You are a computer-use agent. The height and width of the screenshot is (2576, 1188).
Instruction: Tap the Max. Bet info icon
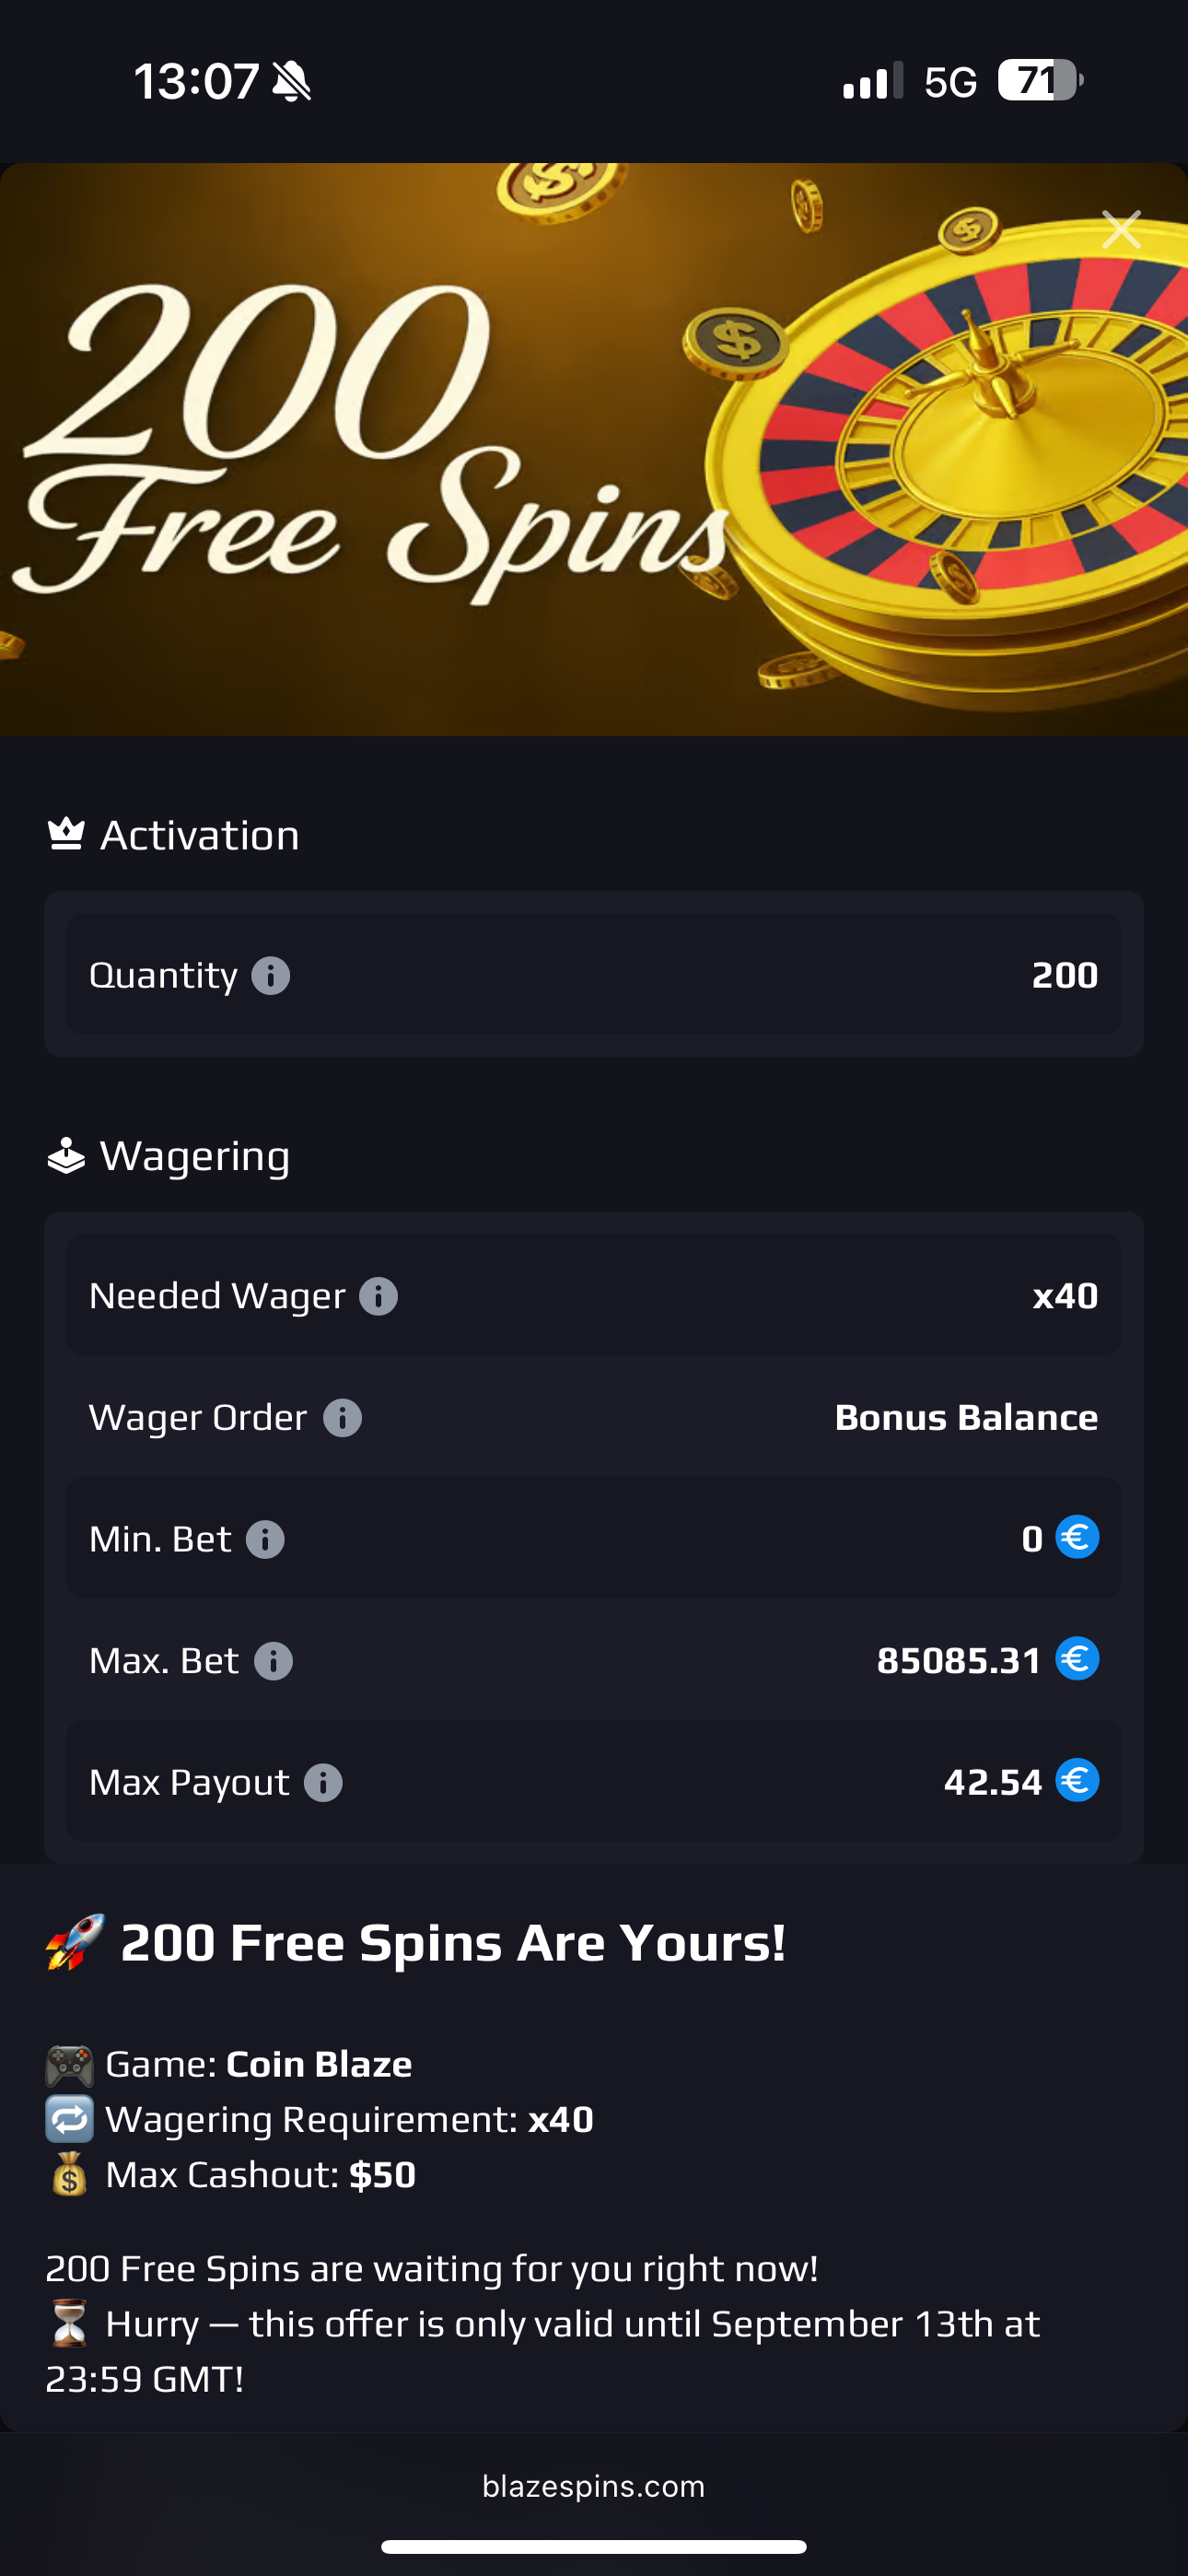click(x=273, y=1661)
